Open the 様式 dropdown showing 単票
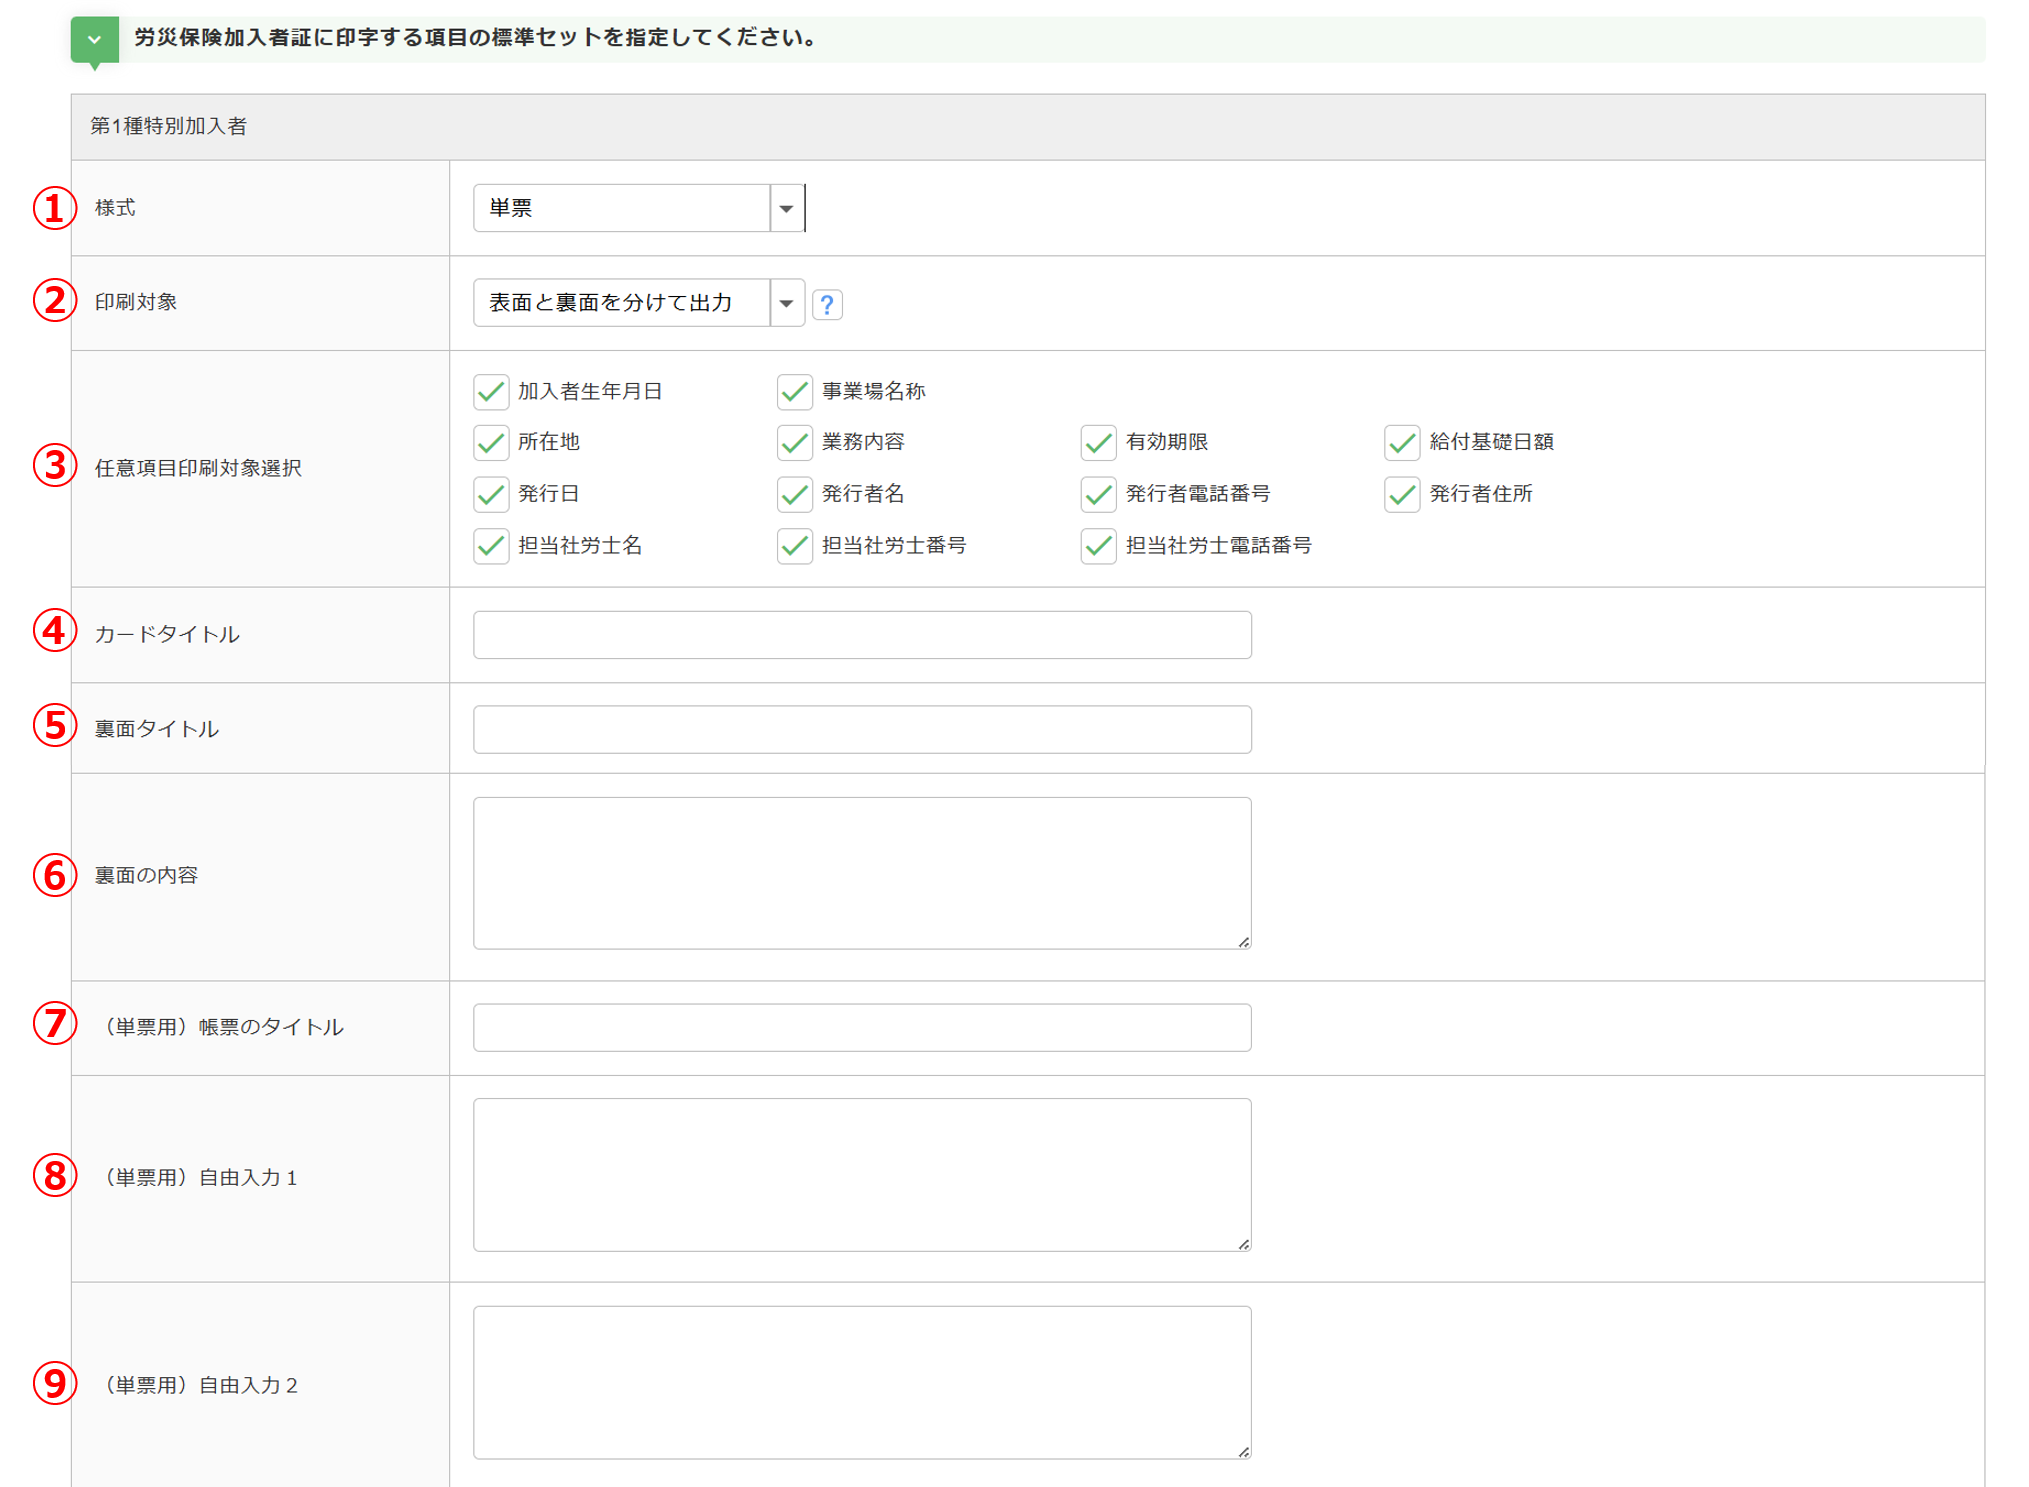The height and width of the screenshot is (1487, 2029). 638,208
